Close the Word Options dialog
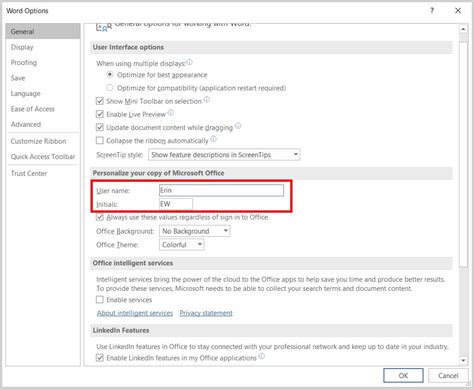 (x=458, y=11)
